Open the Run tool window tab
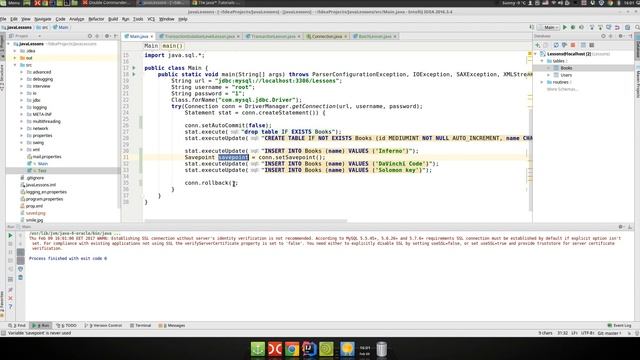This screenshot has width=640, height=360. click(41, 325)
